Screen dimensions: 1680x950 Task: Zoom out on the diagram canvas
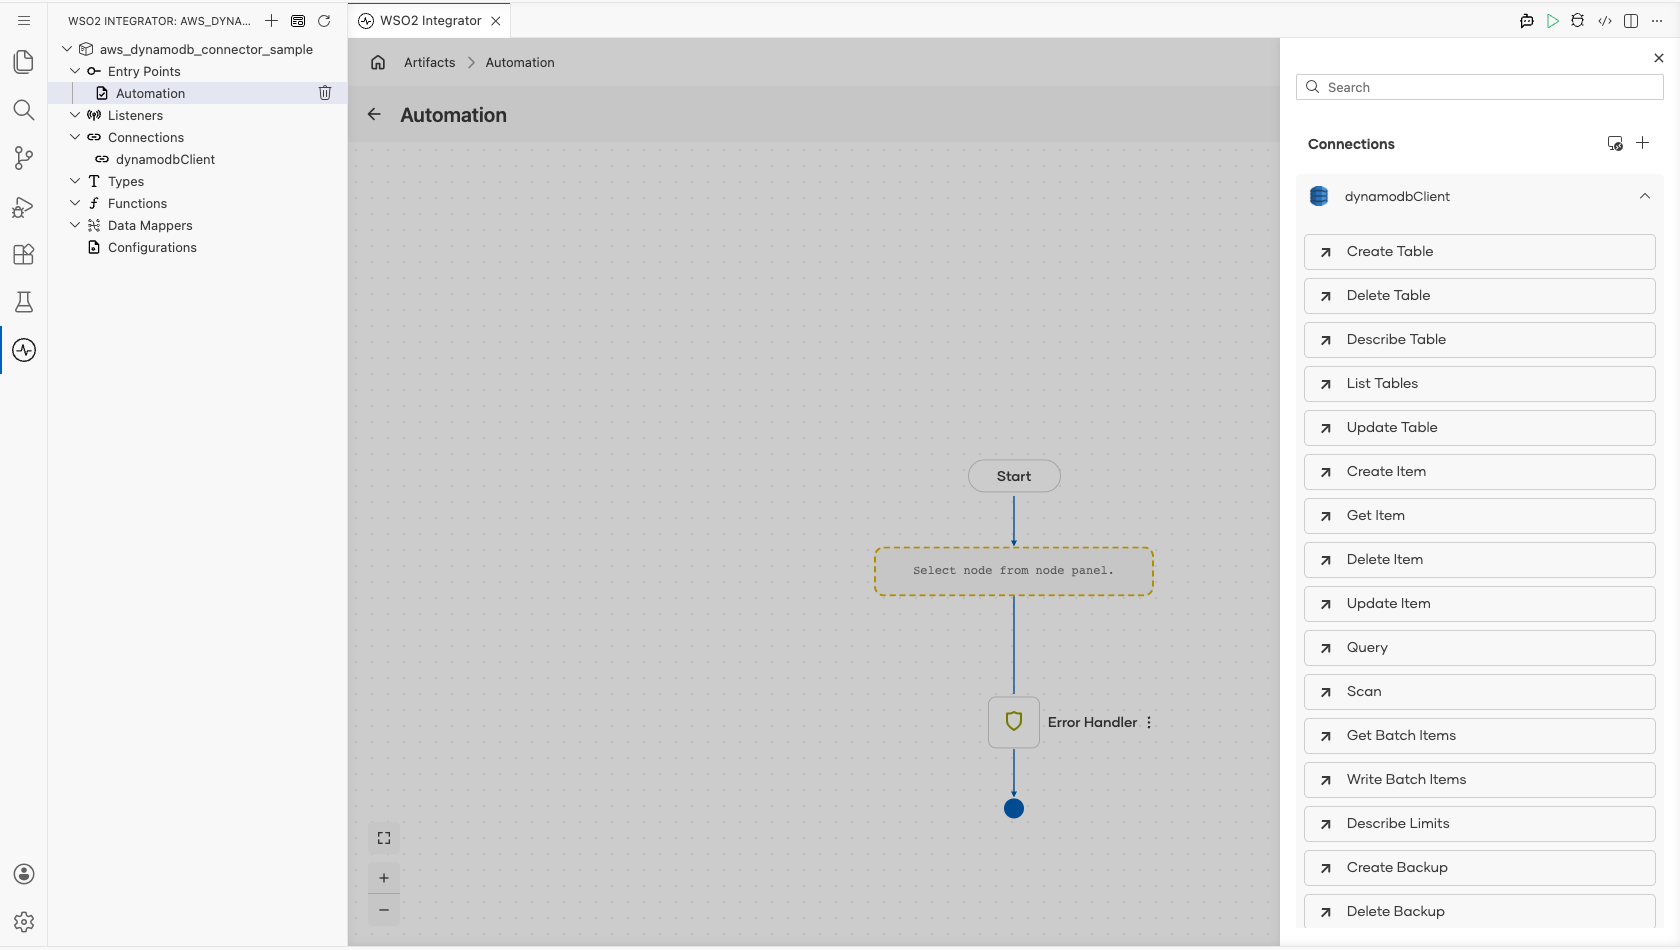pyautogui.click(x=384, y=910)
